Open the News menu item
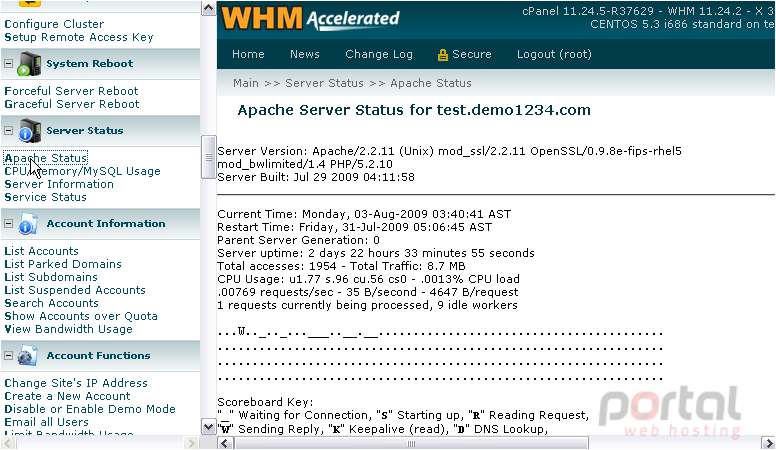 304,54
